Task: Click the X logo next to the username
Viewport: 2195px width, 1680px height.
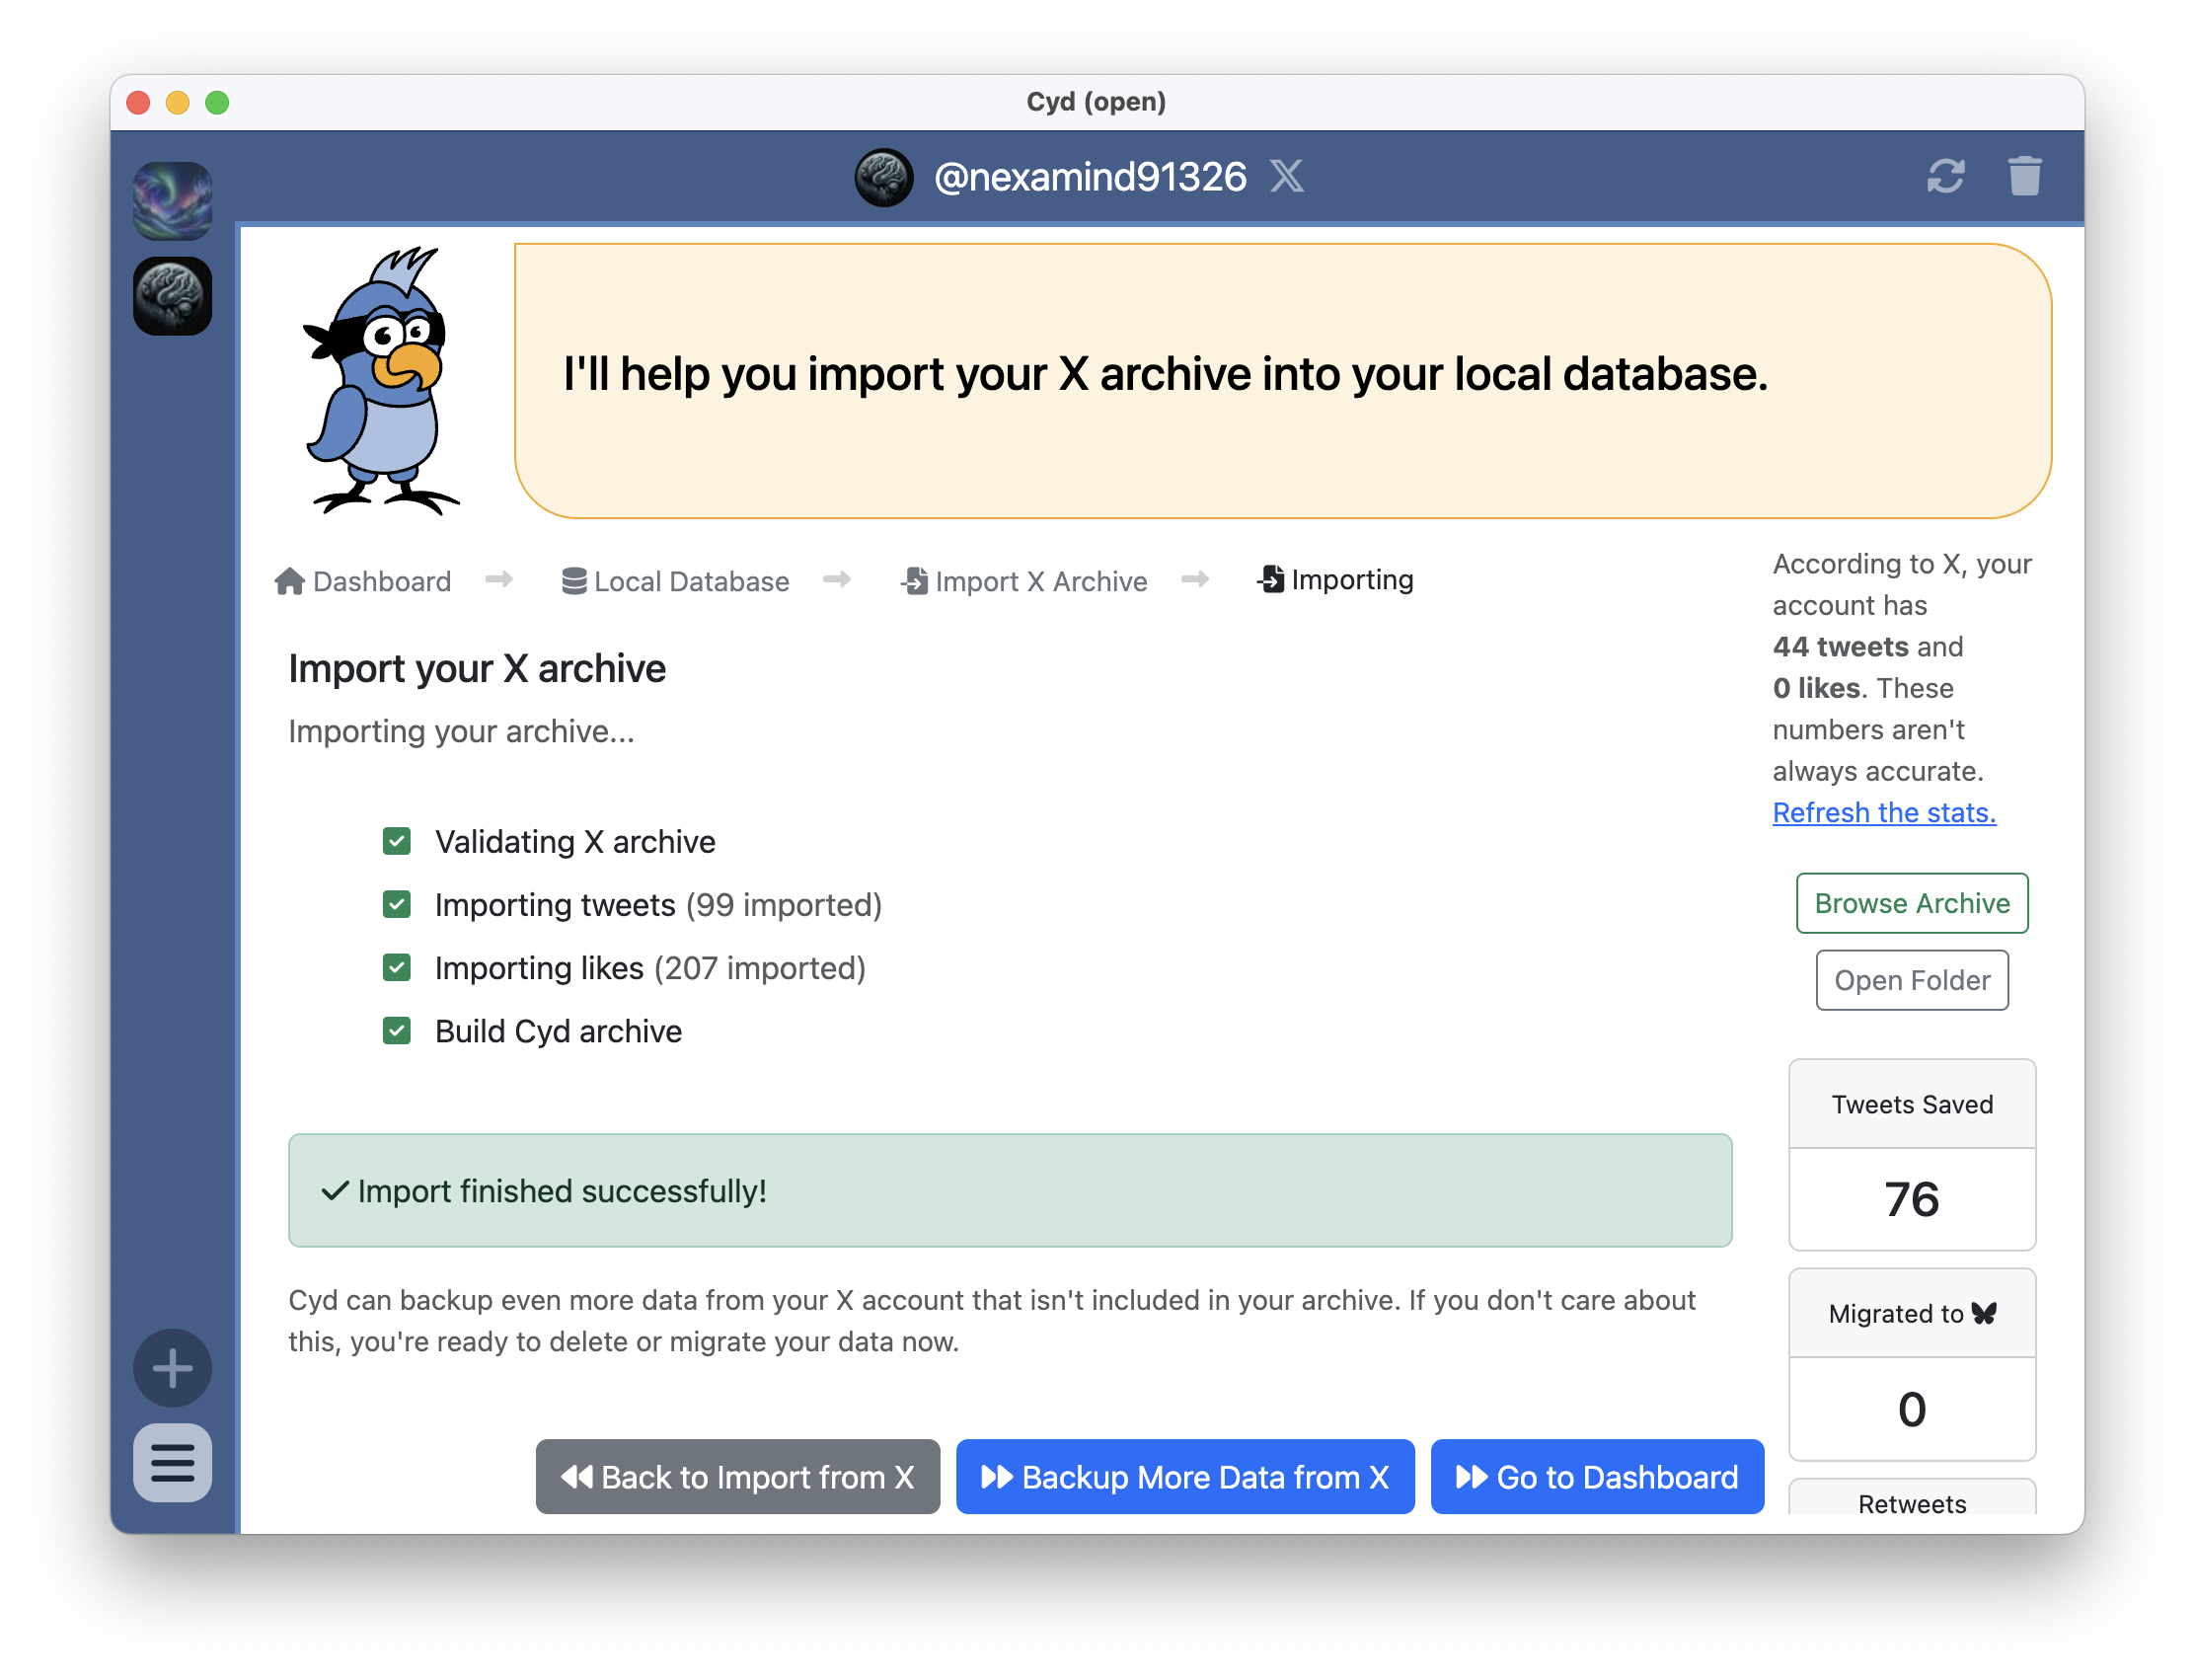Action: coord(1286,177)
